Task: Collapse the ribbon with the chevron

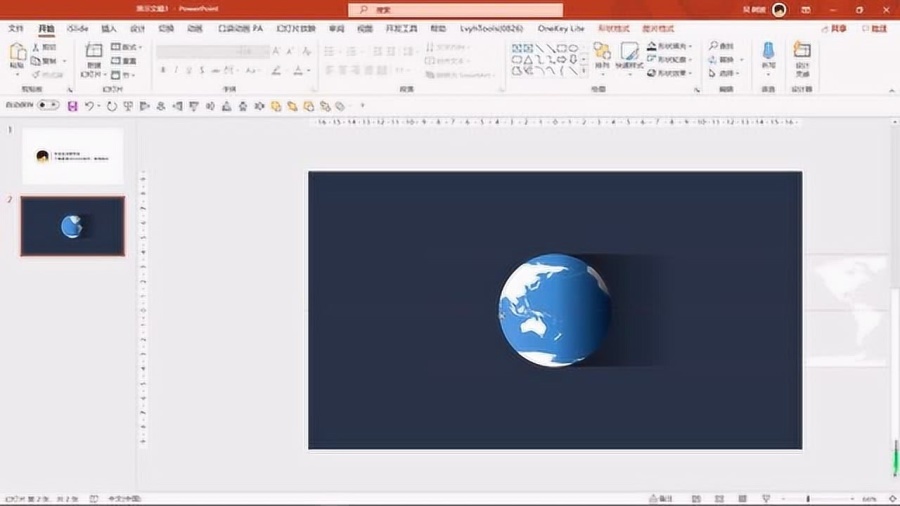Action: 891,90
